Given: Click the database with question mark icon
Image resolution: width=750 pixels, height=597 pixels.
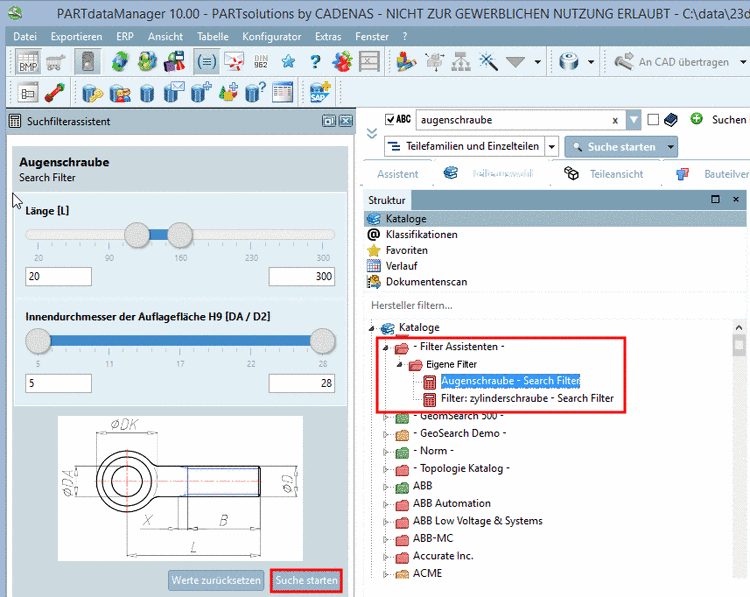Looking at the screenshot, I should (x=255, y=93).
